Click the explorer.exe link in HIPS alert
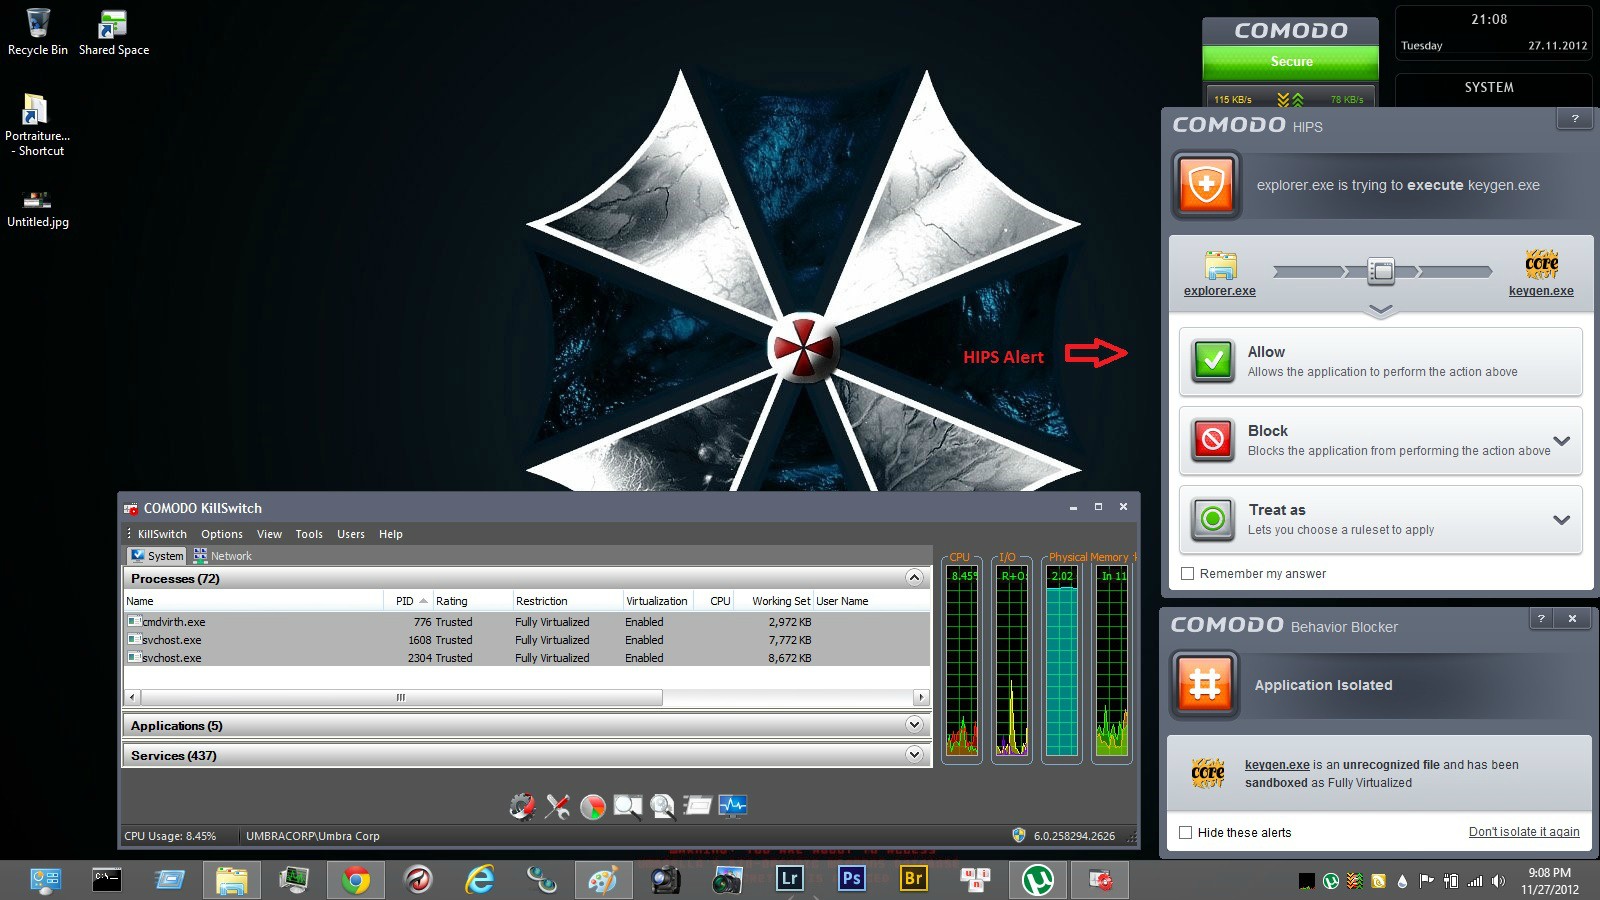Viewport: 1600px width, 900px height. click(1220, 291)
